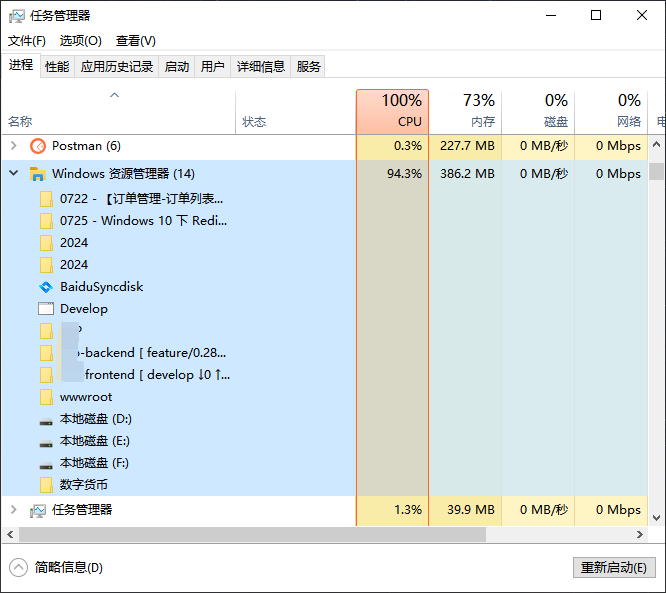Collapse the Windows 资源管理器 (14) group
666x593 pixels.
[x=13, y=174]
